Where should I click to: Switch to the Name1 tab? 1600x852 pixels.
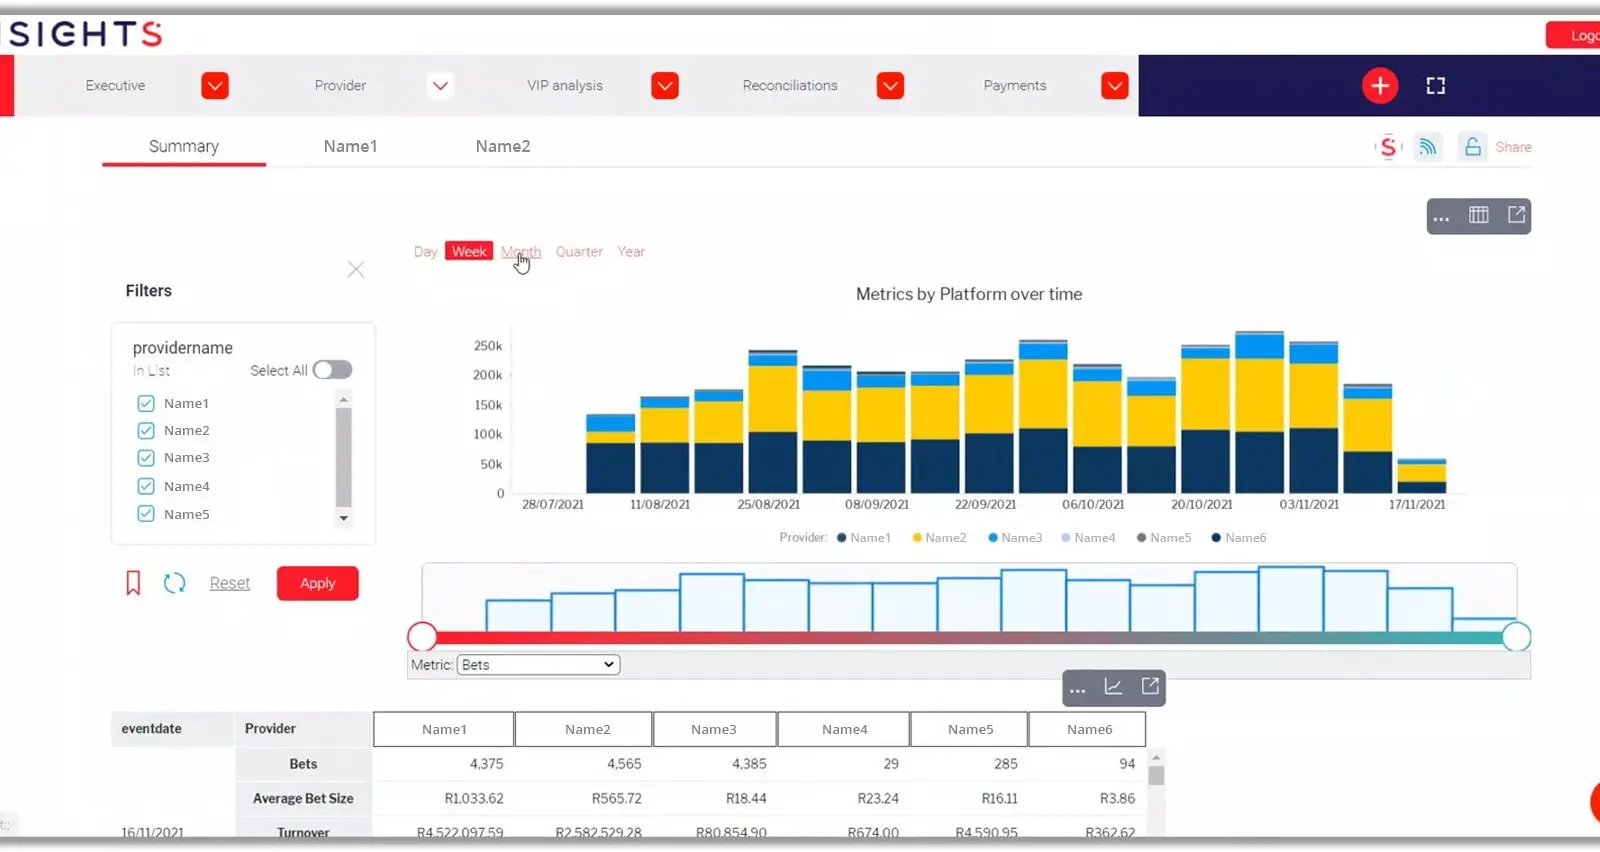click(x=350, y=146)
